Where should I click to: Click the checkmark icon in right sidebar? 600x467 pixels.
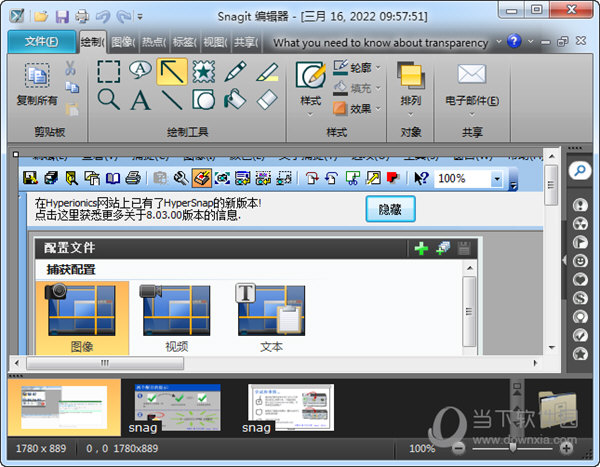580,335
